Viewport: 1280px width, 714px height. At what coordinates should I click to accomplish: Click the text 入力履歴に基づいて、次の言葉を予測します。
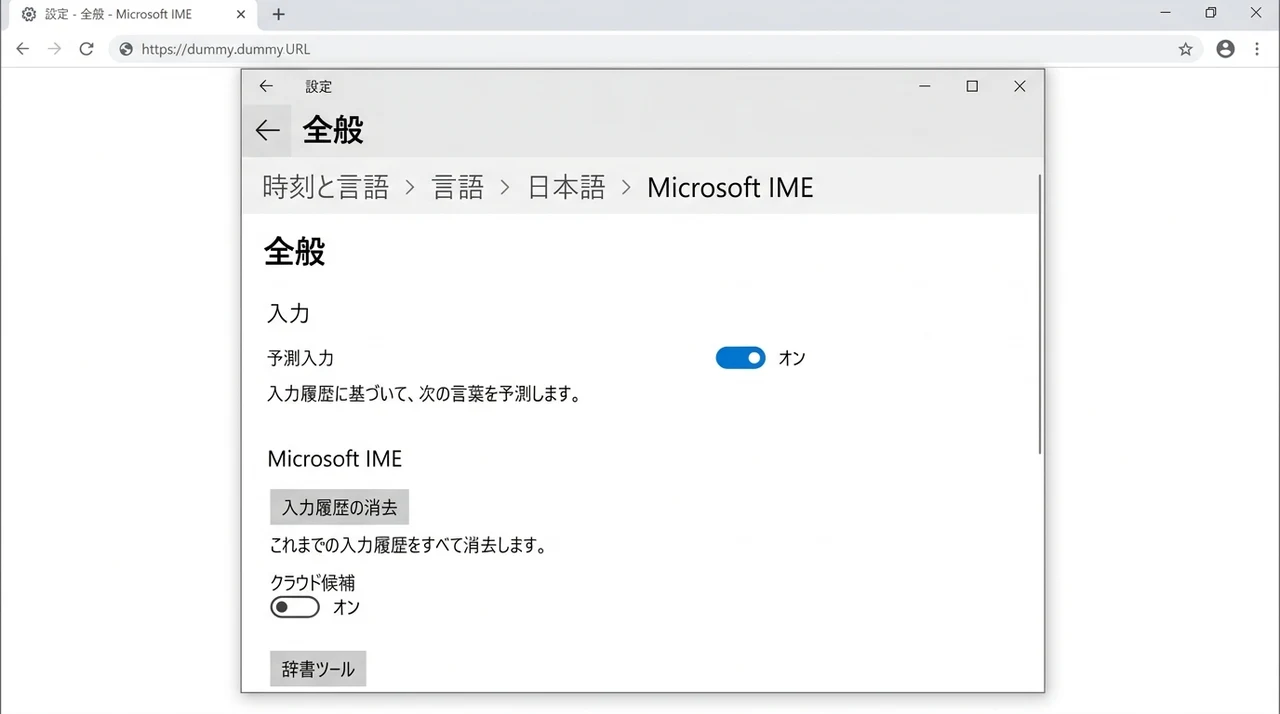[425, 394]
